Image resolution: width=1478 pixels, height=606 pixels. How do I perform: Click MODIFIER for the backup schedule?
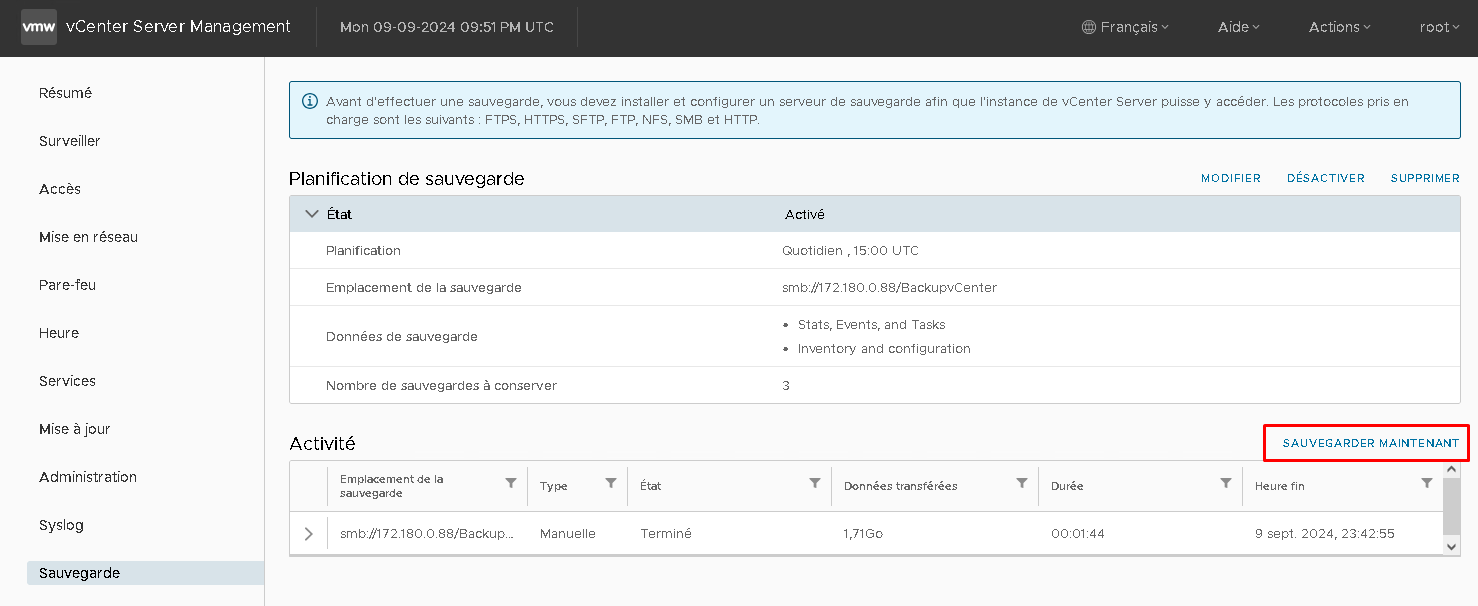(1231, 178)
